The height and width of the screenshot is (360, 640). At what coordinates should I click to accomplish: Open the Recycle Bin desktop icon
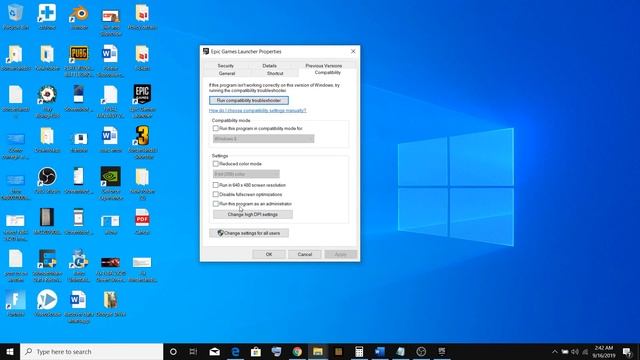coord(16,17)
